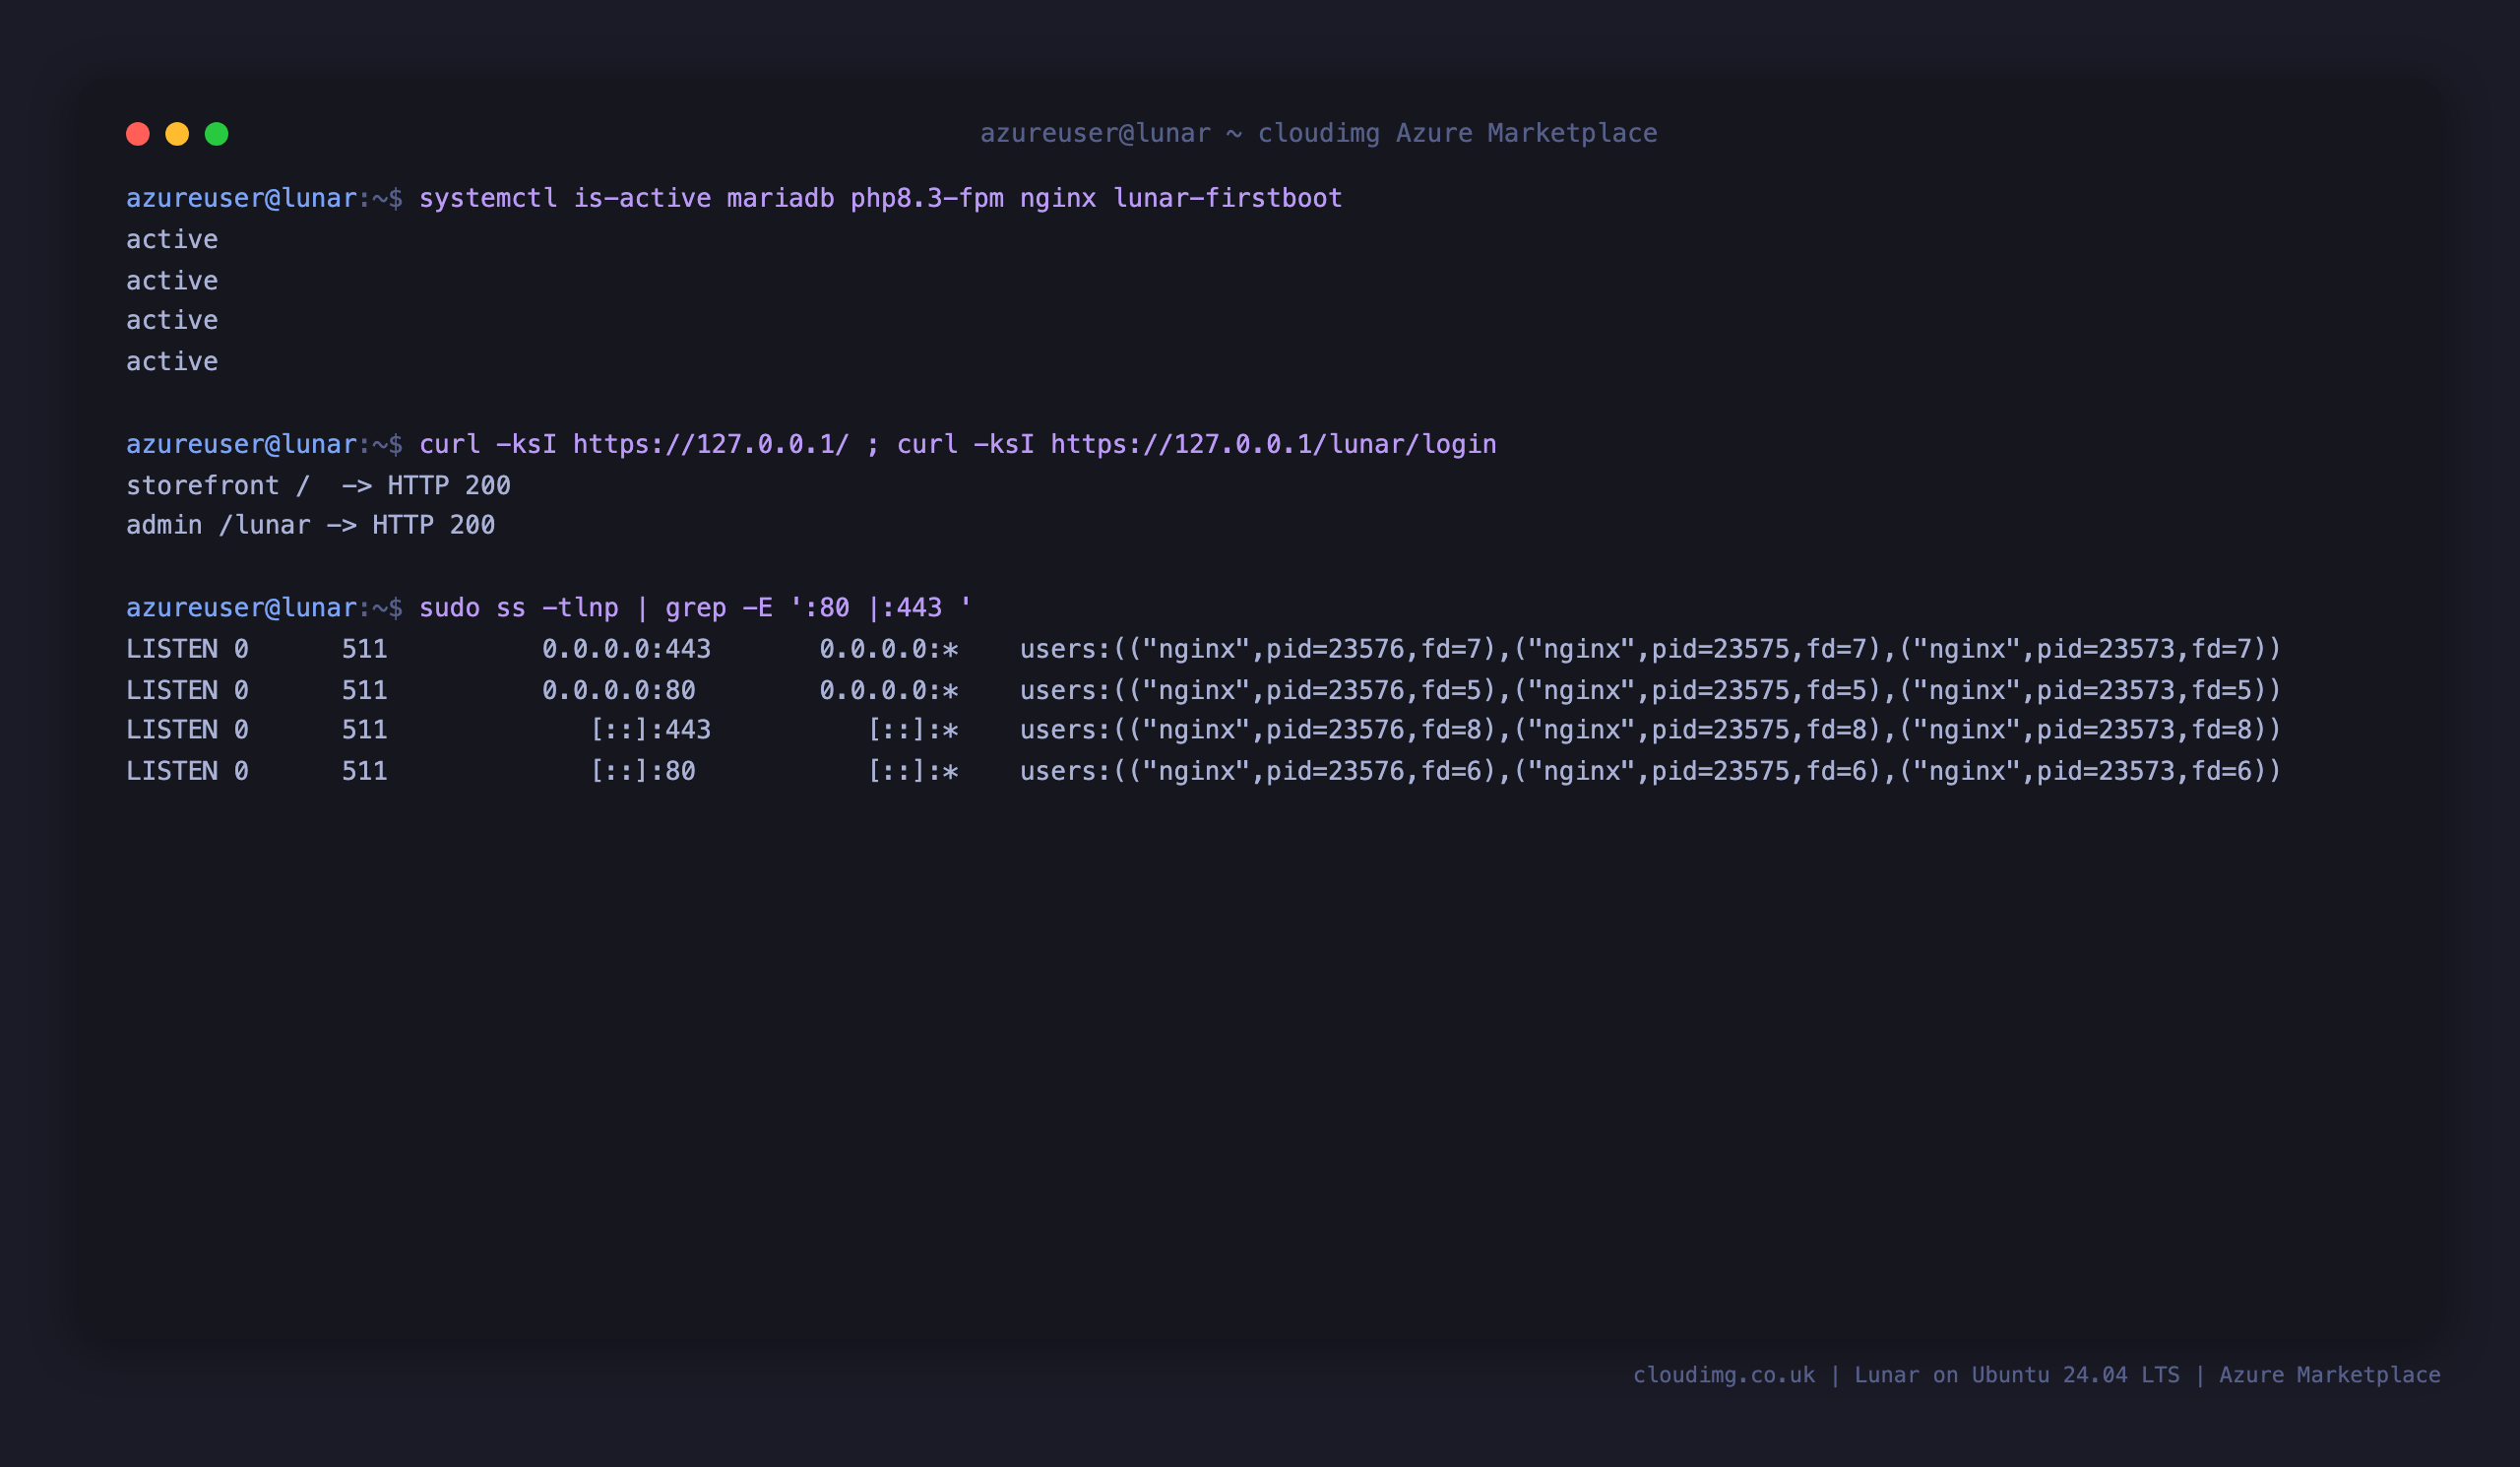This screenshot has height=1467, width=2520.
Task: Click the window title 'azureuser@lunar ~ cloudimg Azure Marketplace'
Action: tap(1318, 133)
